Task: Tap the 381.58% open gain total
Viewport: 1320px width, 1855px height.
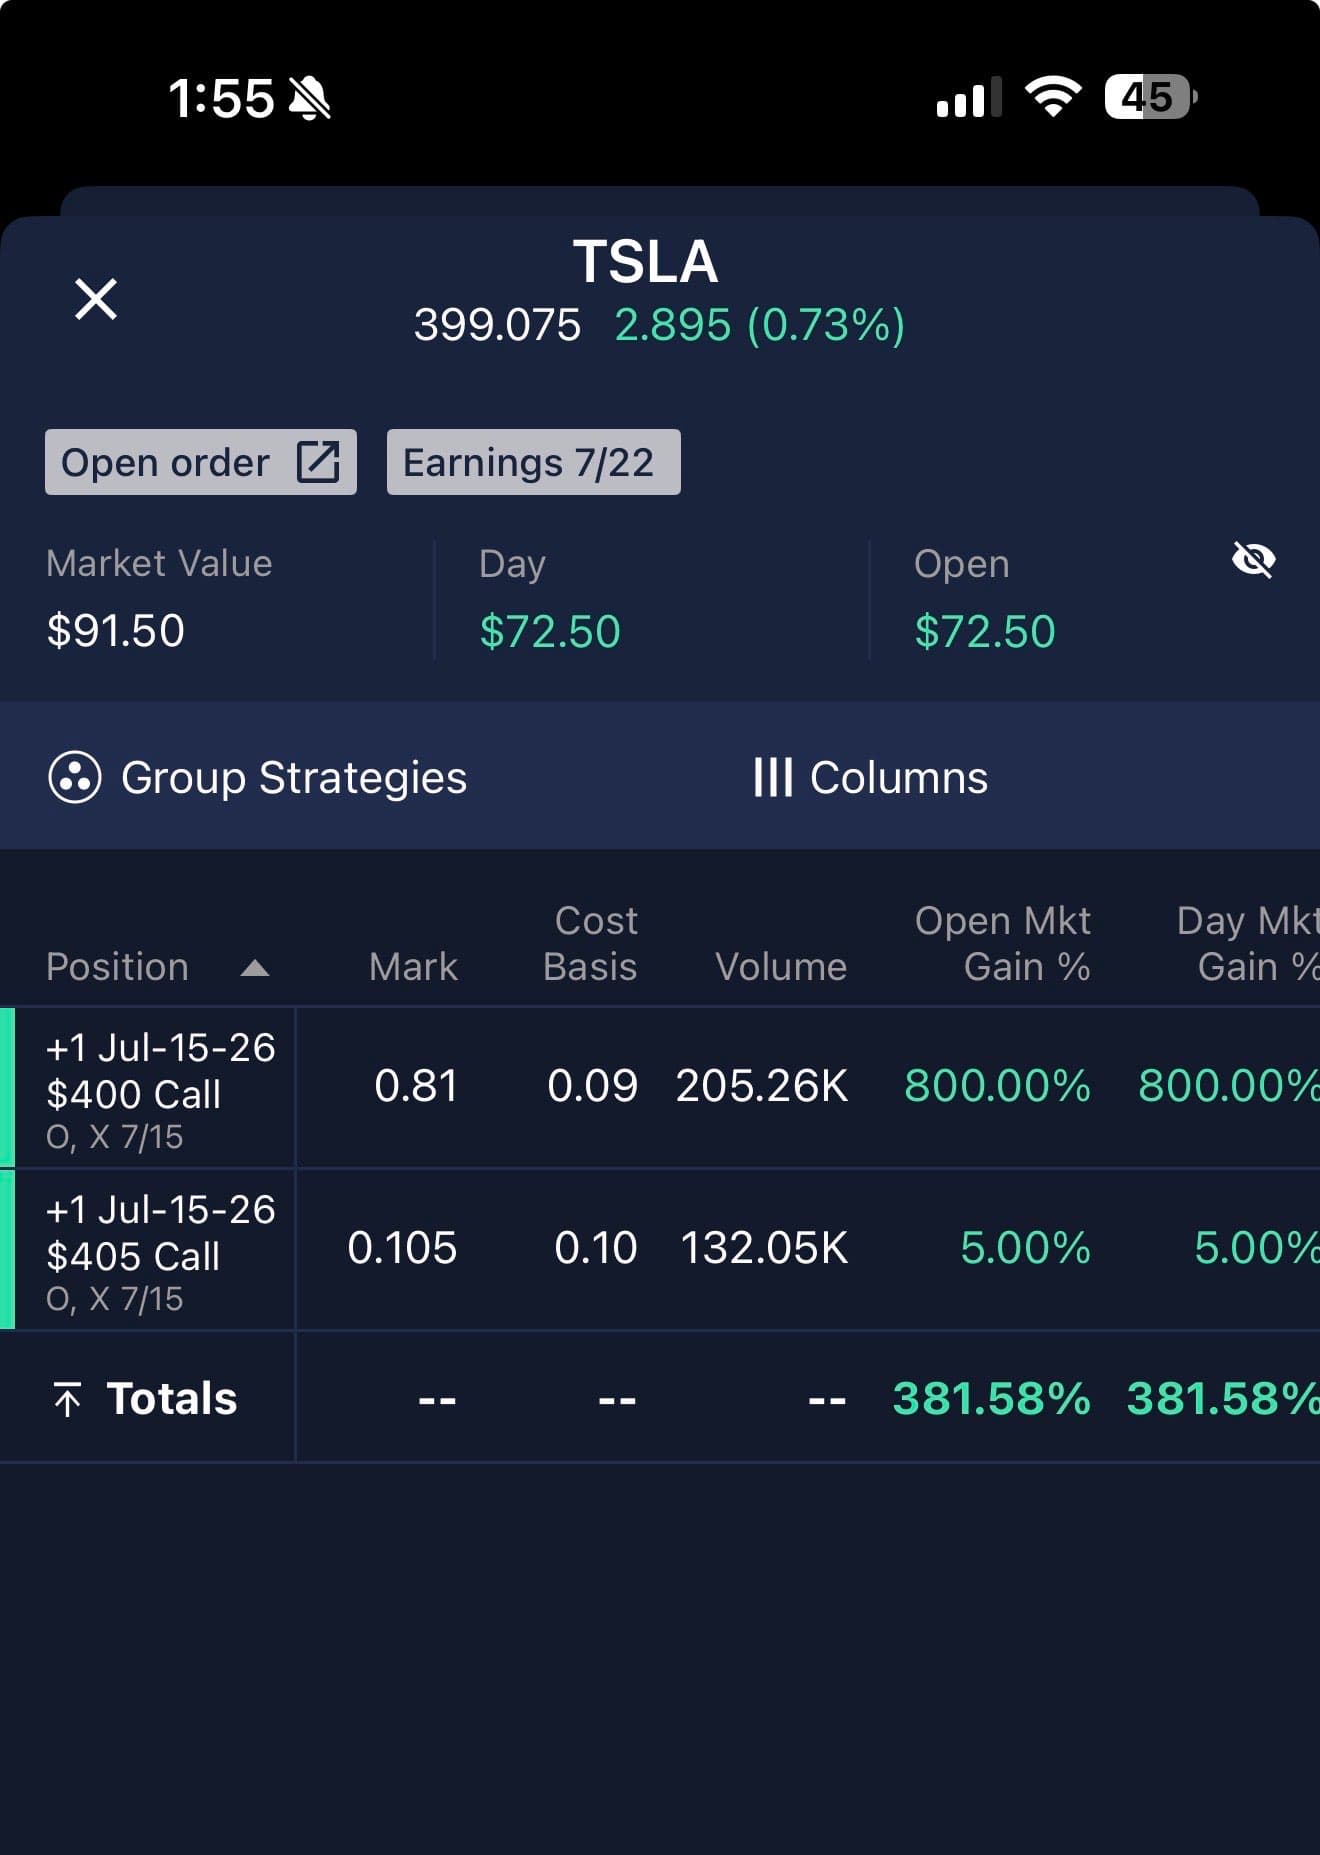Action: [x=991, y=1398]
